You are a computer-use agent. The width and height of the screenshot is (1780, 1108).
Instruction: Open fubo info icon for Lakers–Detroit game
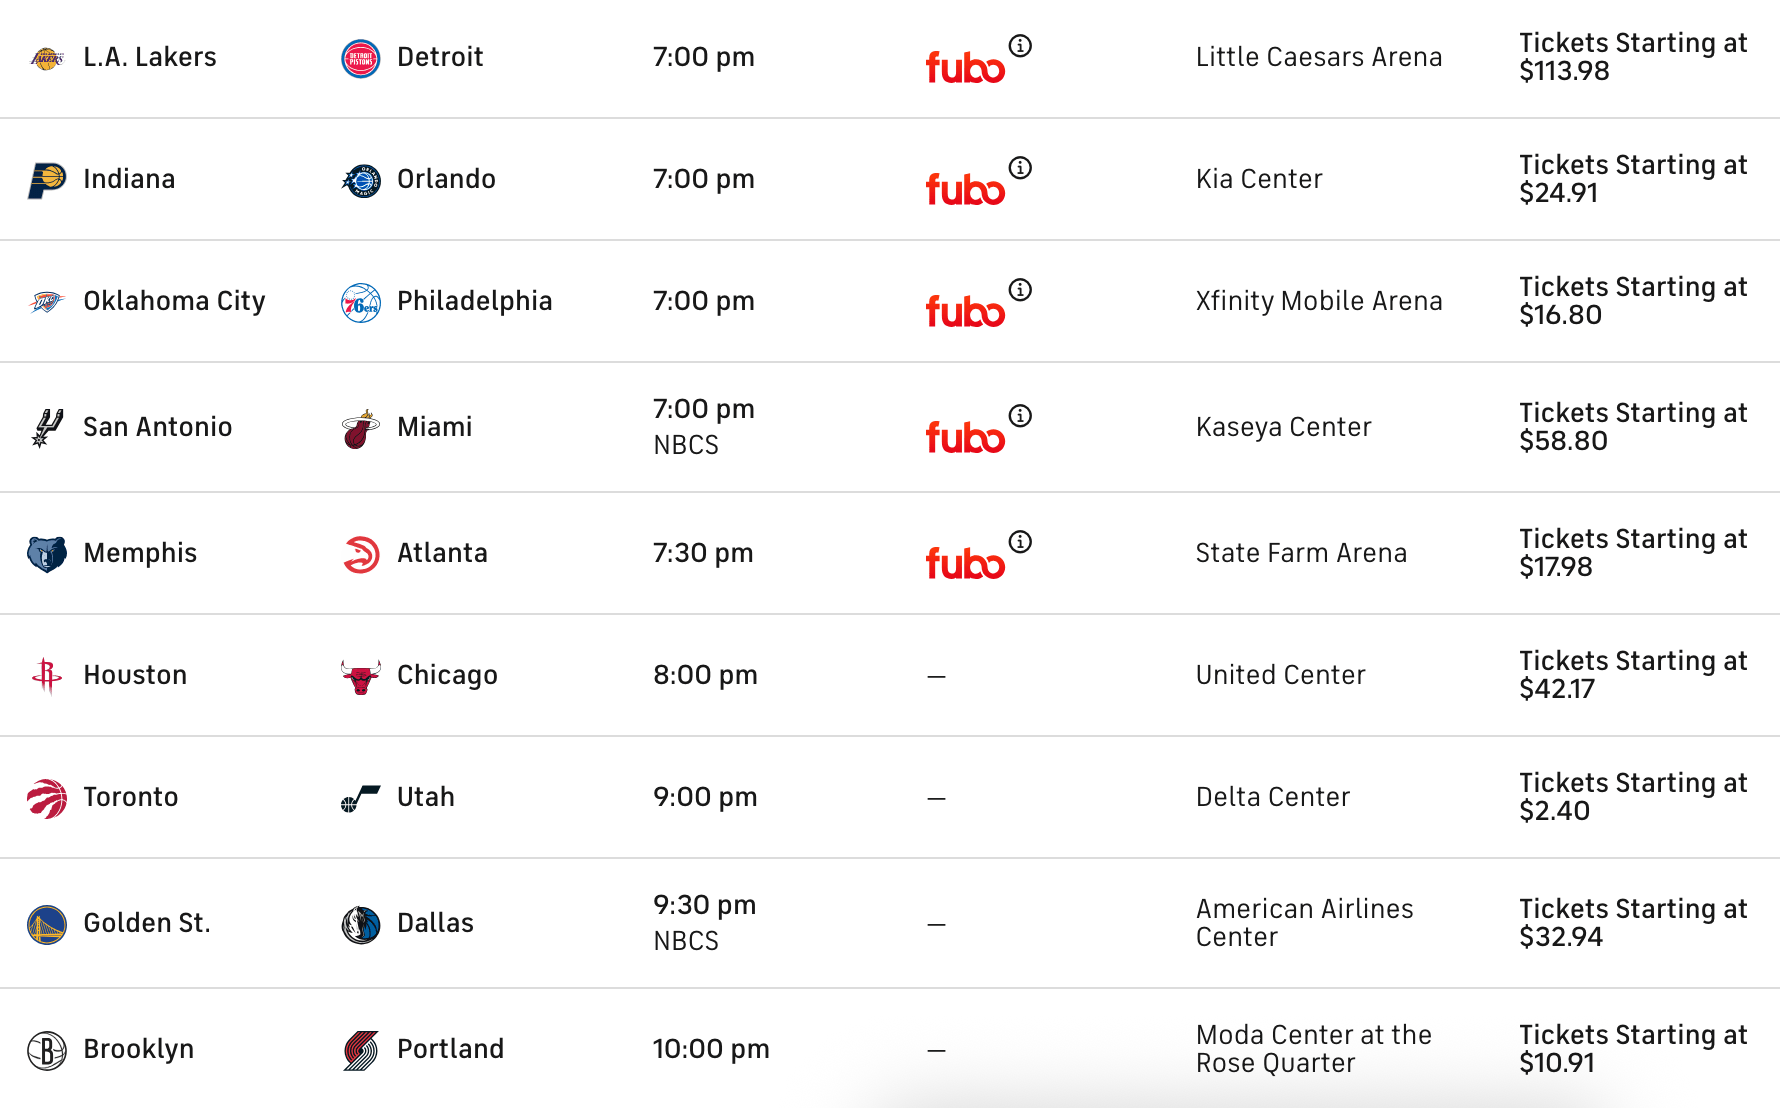pyautogui.click(x=1020, y=45)
